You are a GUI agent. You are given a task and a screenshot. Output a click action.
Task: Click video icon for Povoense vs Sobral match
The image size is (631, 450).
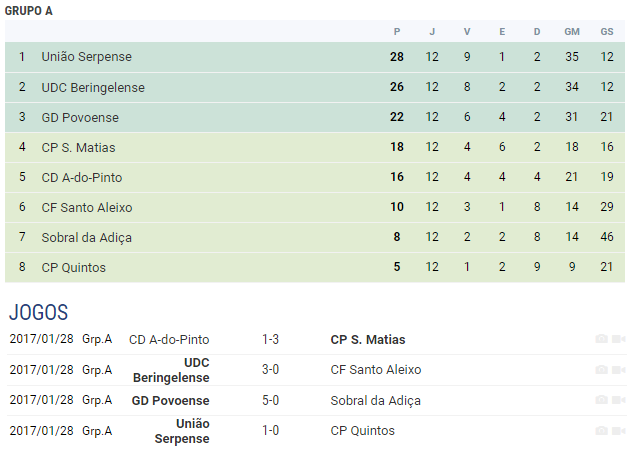pos(619,400)
